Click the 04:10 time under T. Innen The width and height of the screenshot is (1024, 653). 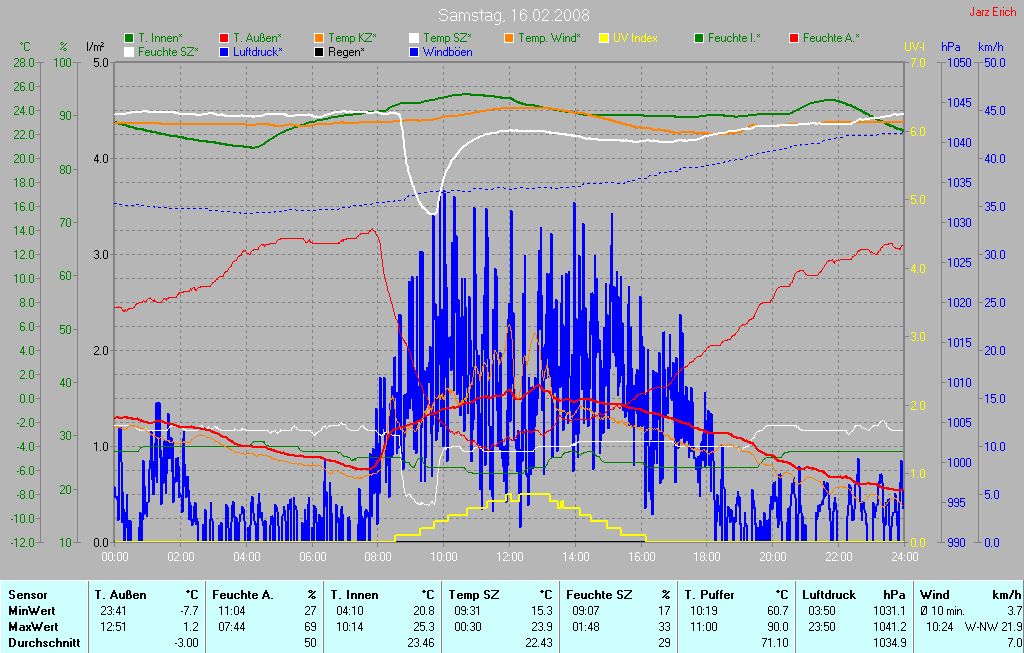(349, 611)
